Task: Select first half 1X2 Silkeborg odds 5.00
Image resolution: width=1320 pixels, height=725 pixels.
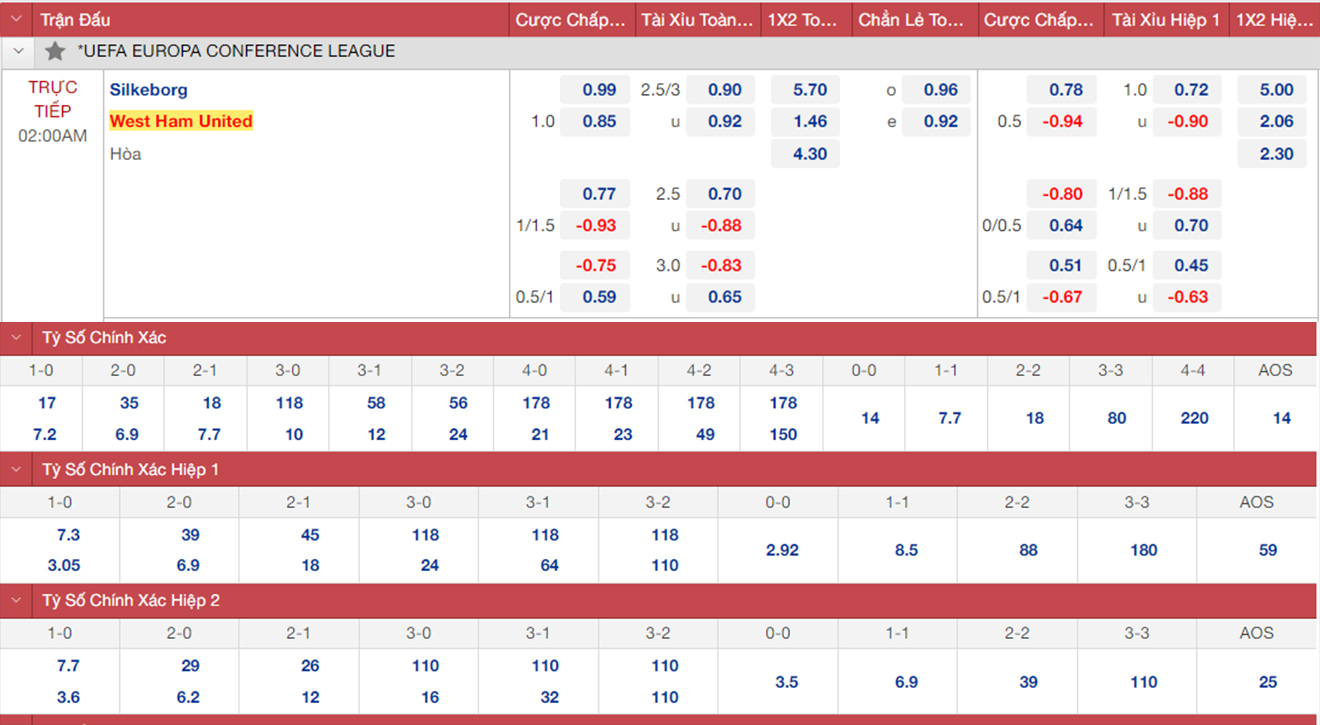Action: click(1276, 90)
